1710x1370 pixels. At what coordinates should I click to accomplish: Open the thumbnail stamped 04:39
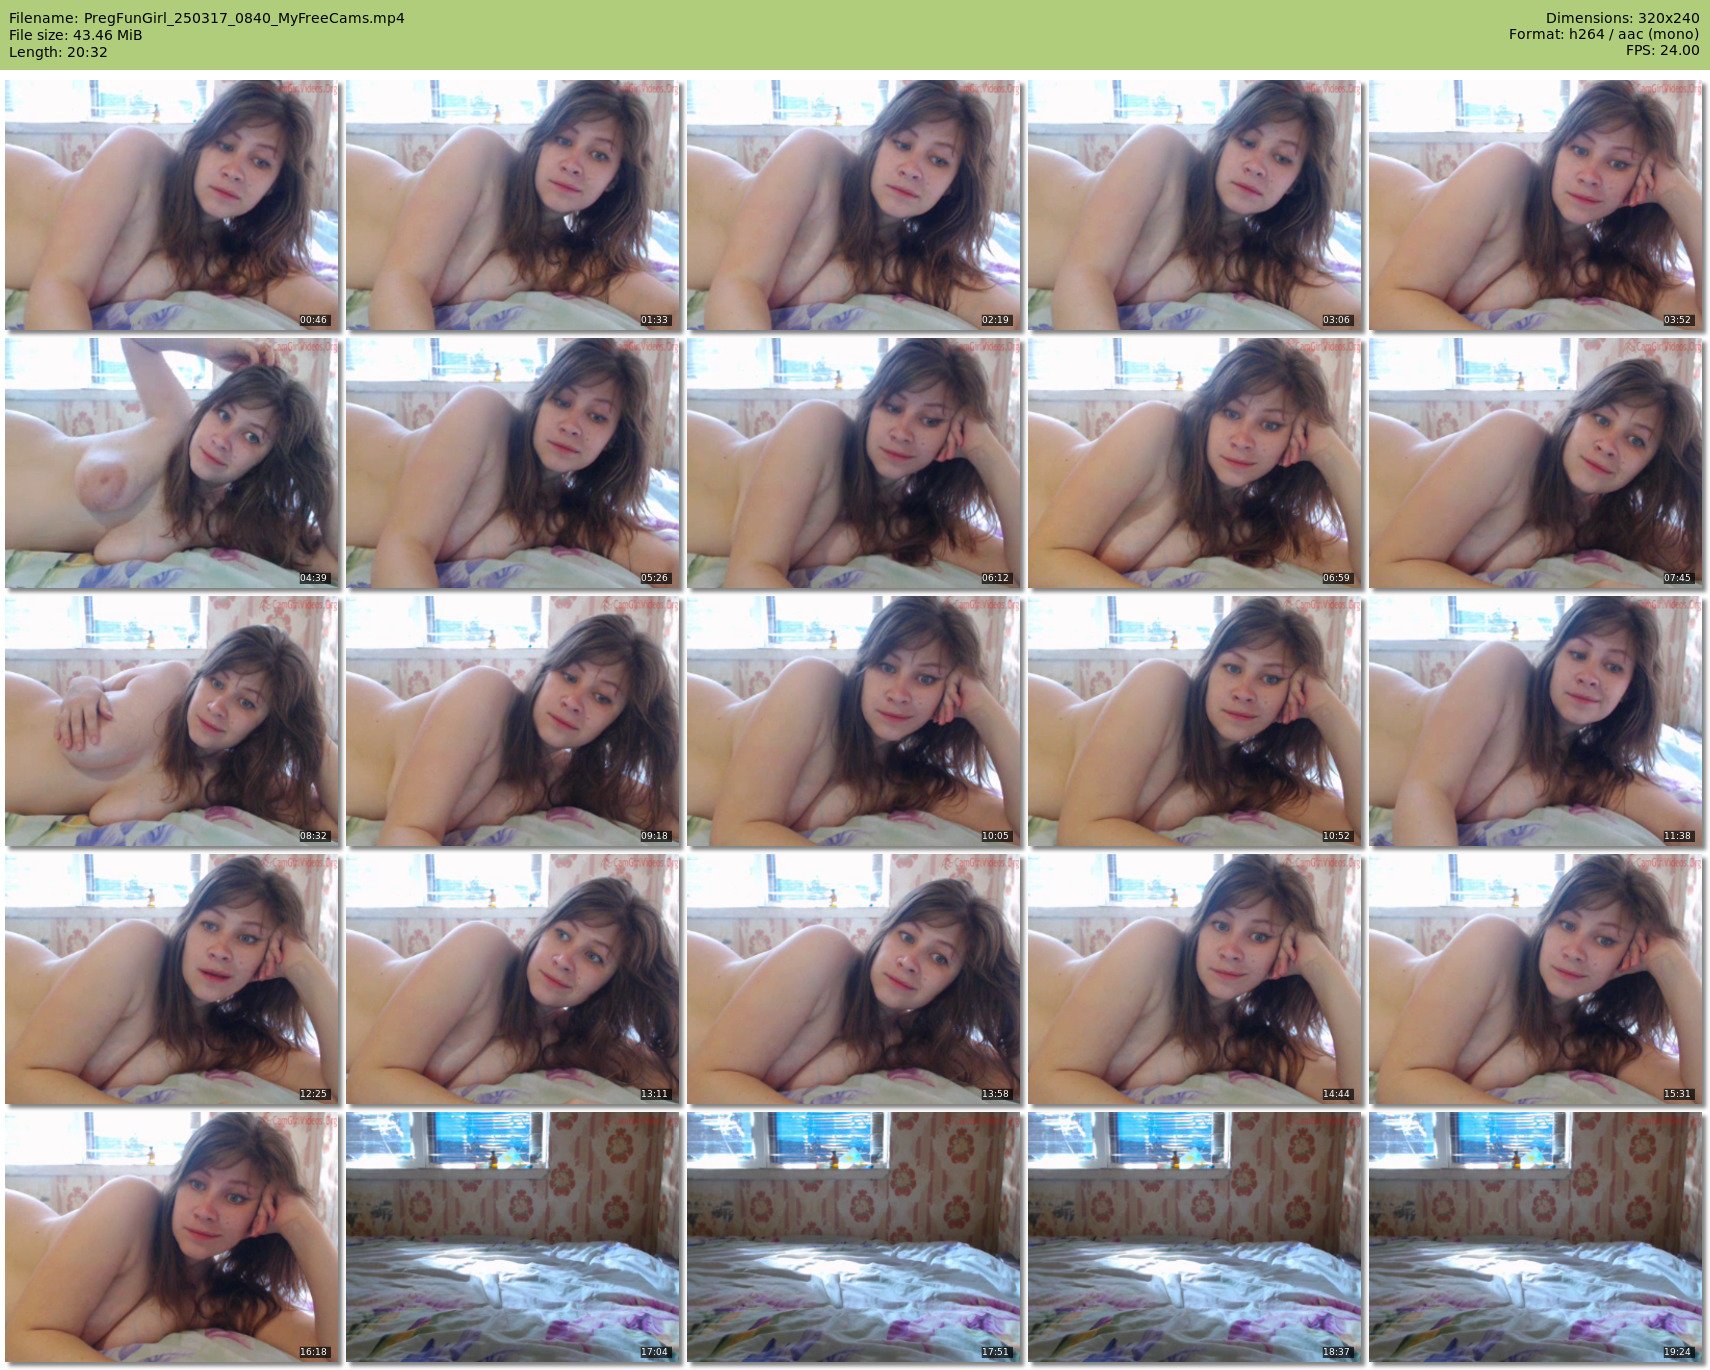click(171, 463)
